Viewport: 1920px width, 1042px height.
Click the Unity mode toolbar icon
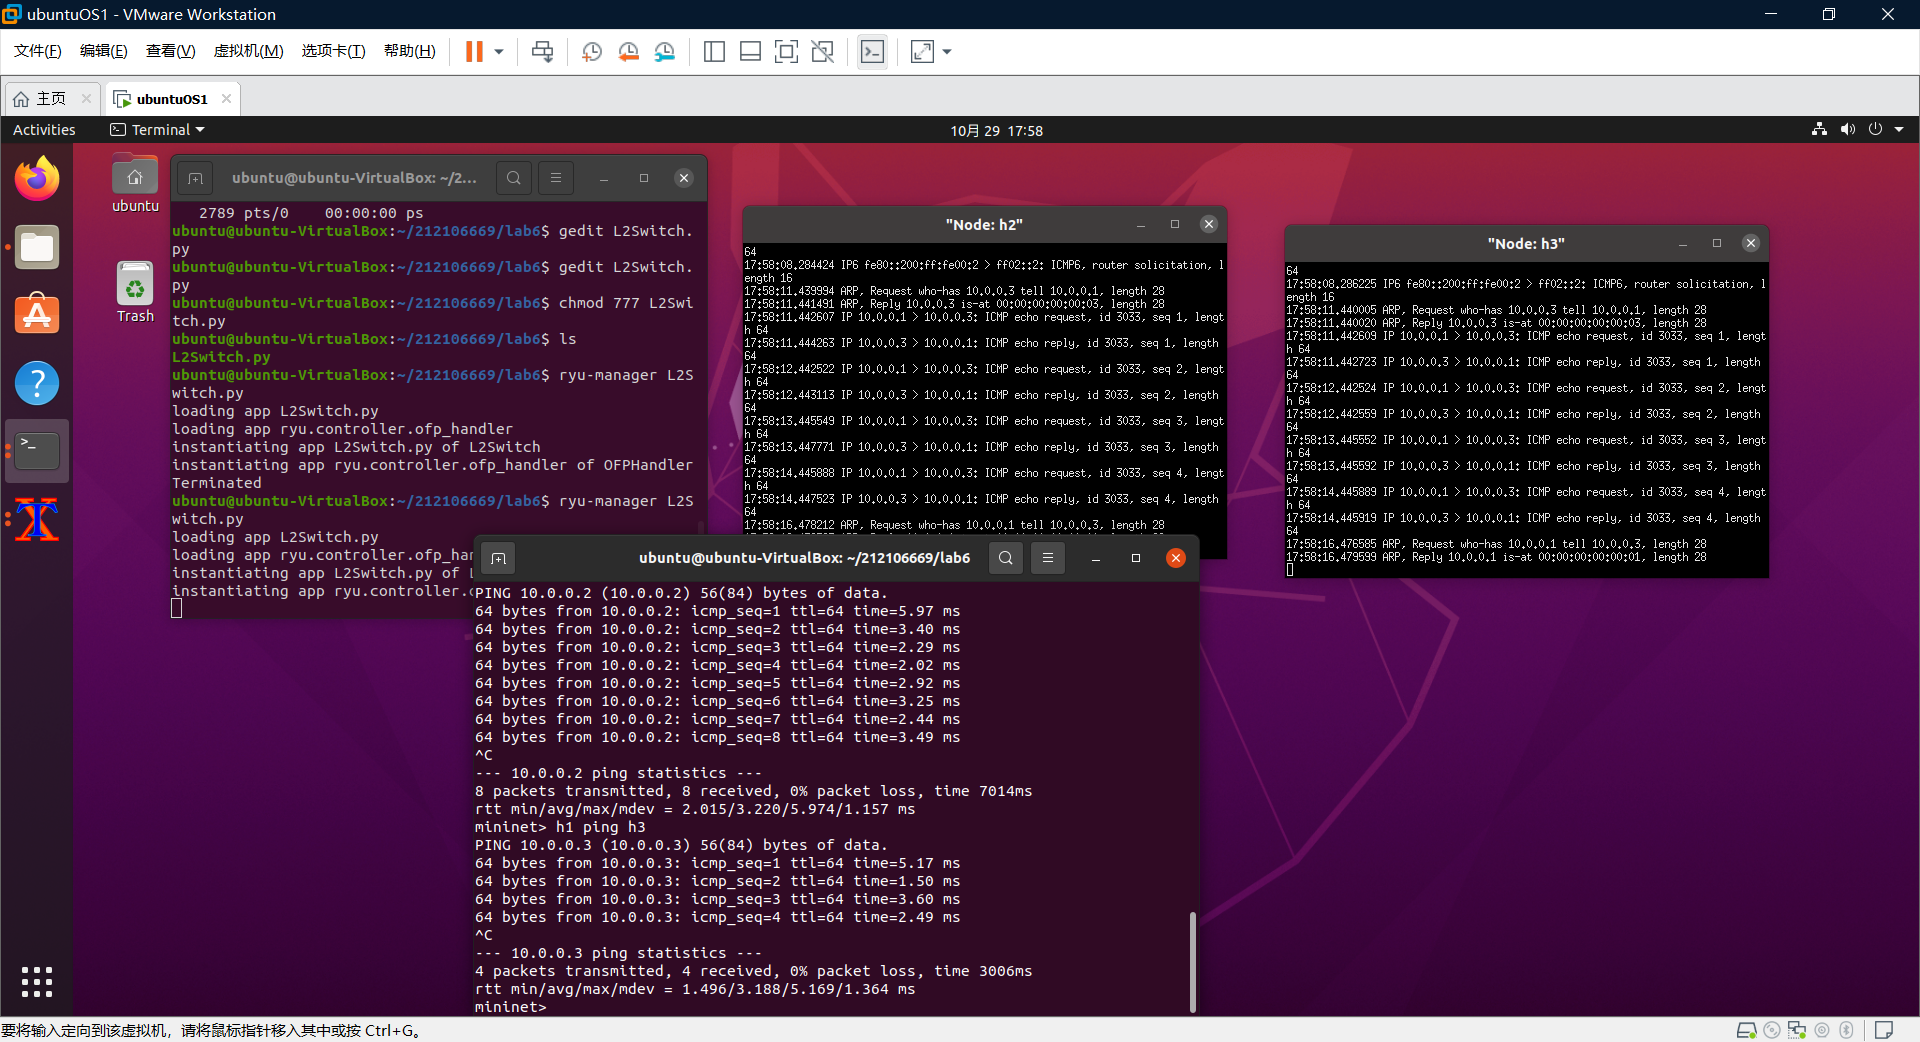pyautogui.click(x=822, y=51)
